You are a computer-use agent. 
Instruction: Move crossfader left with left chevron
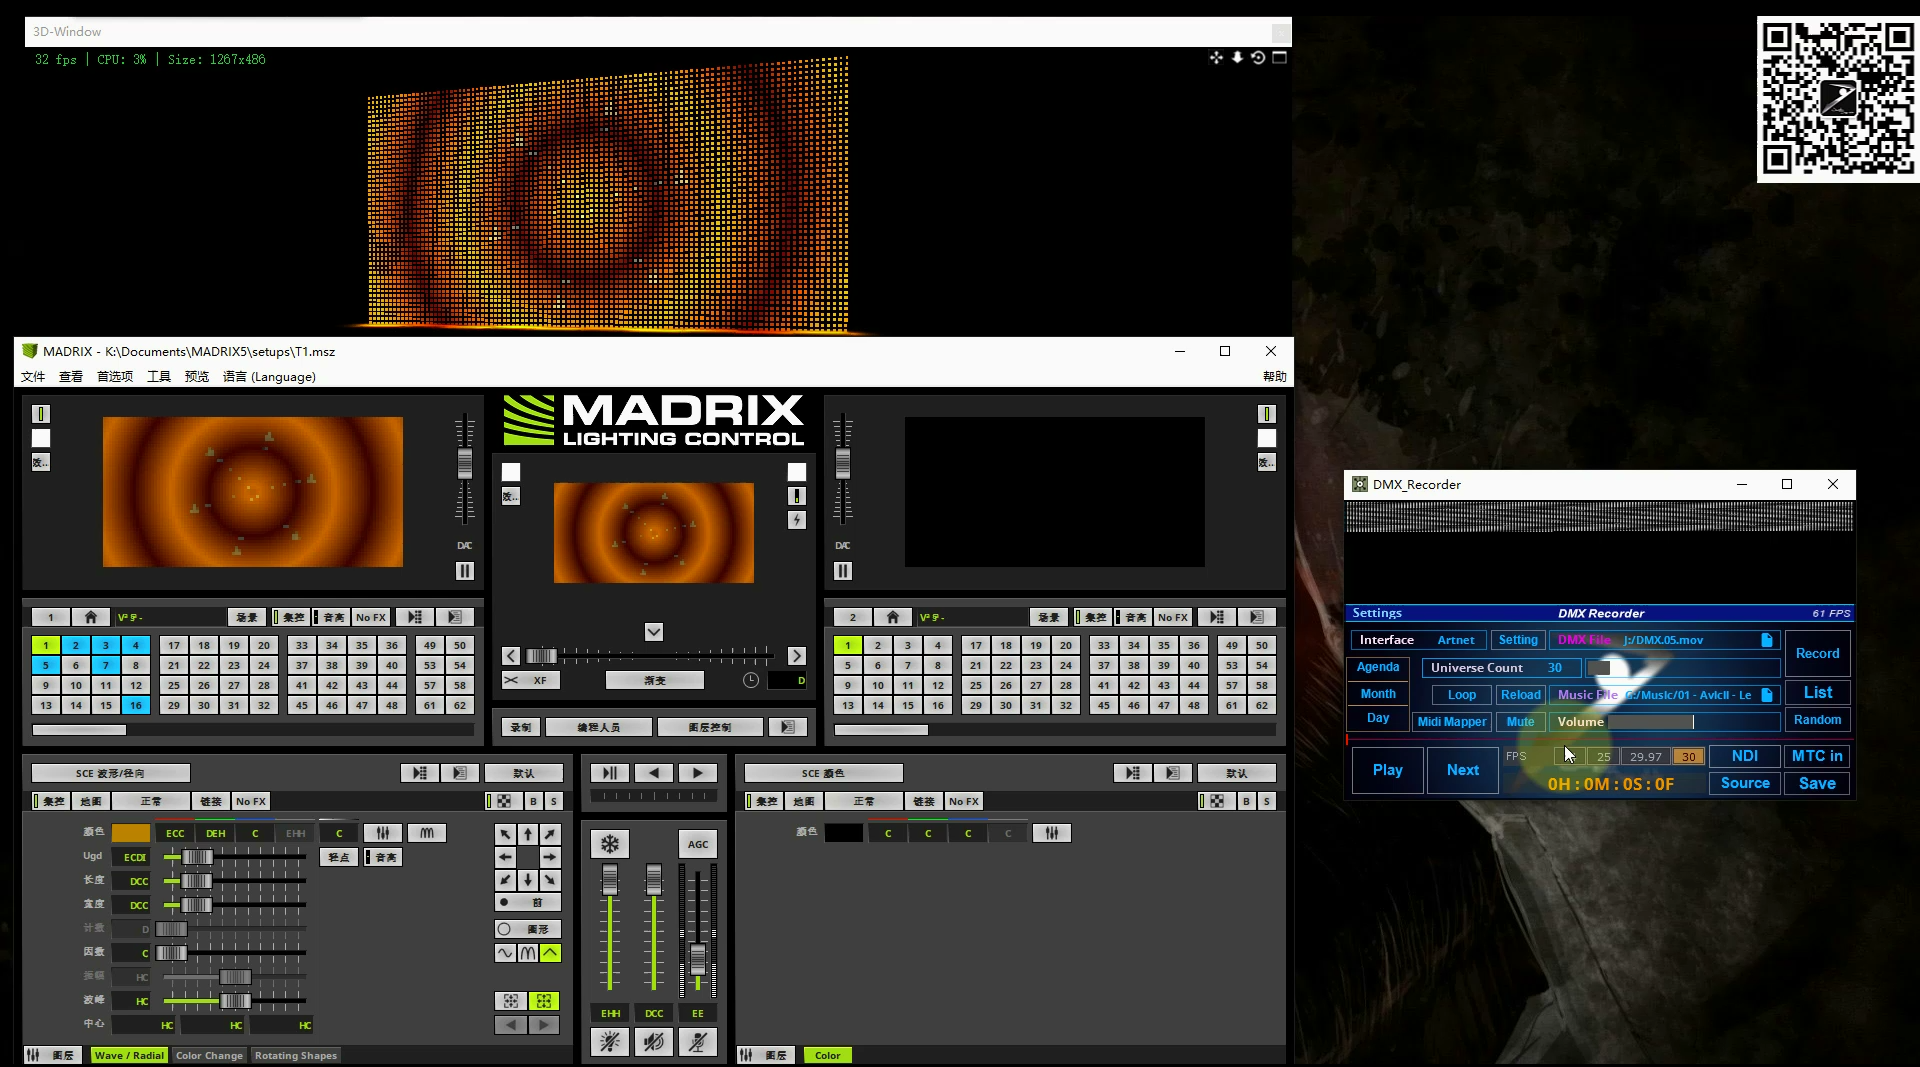[x=511, y=656]
